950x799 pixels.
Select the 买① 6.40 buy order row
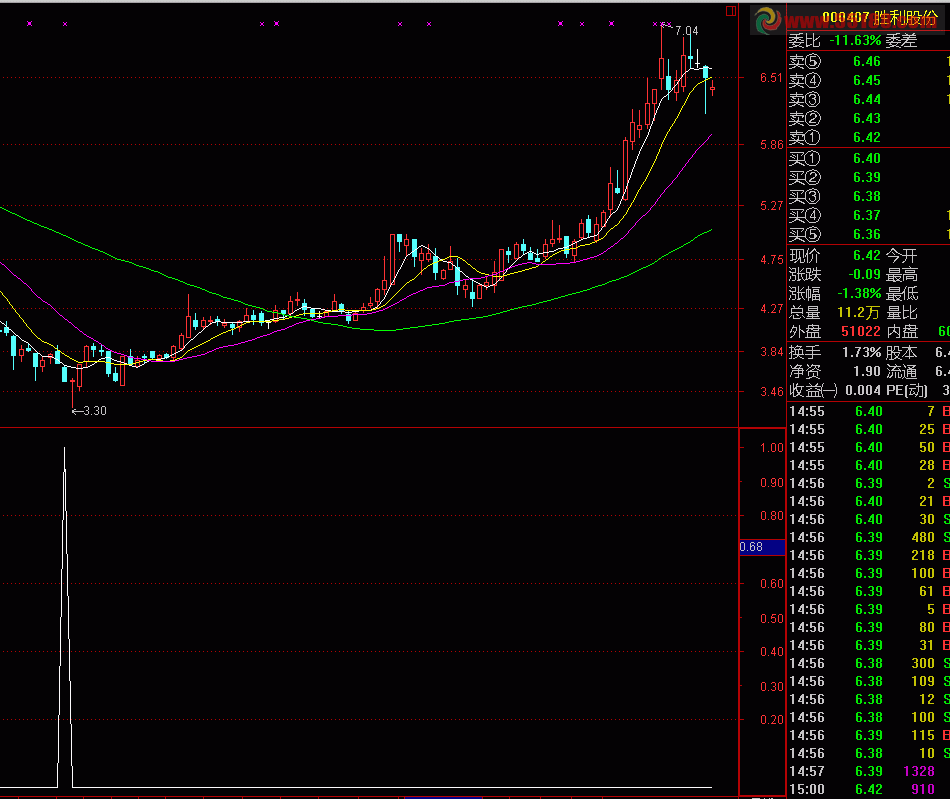coord(869,159)
